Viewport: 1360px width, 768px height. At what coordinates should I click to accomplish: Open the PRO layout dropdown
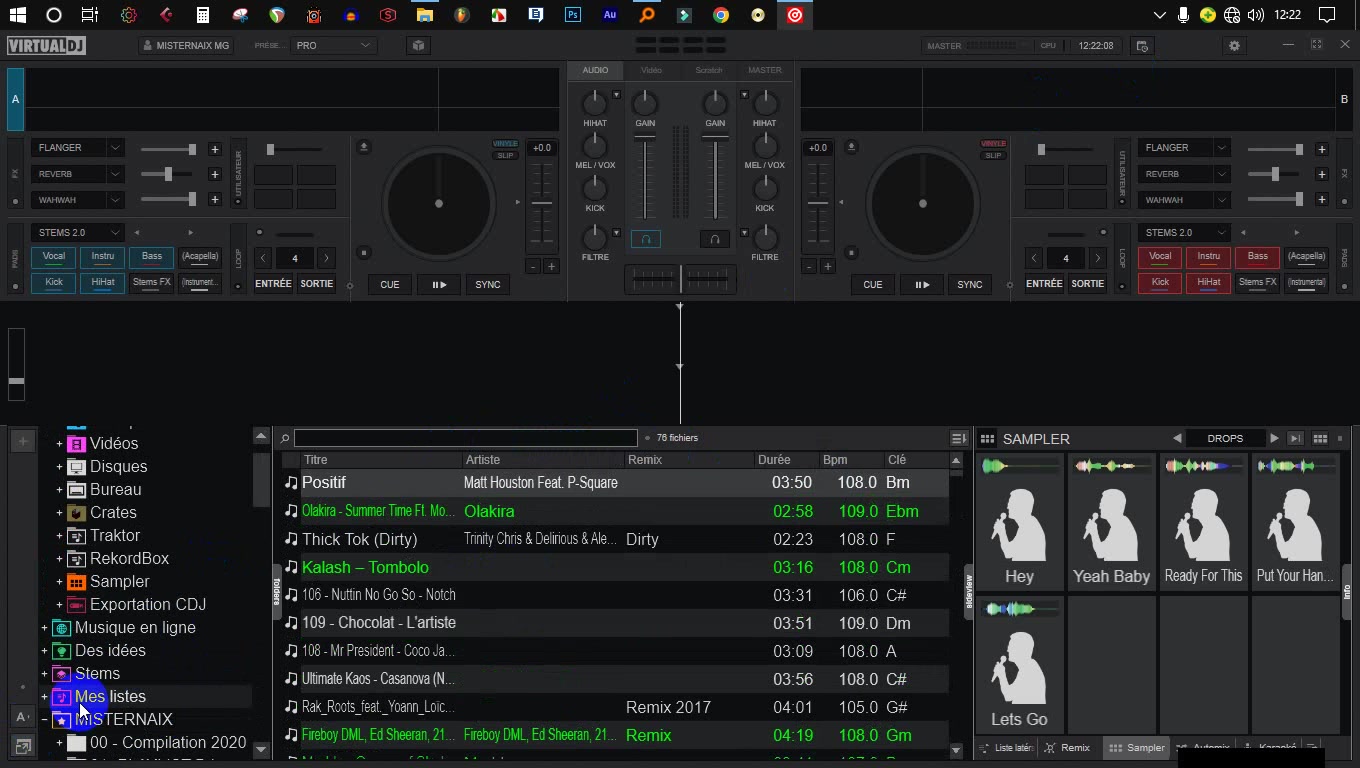(x=333, y=45)
